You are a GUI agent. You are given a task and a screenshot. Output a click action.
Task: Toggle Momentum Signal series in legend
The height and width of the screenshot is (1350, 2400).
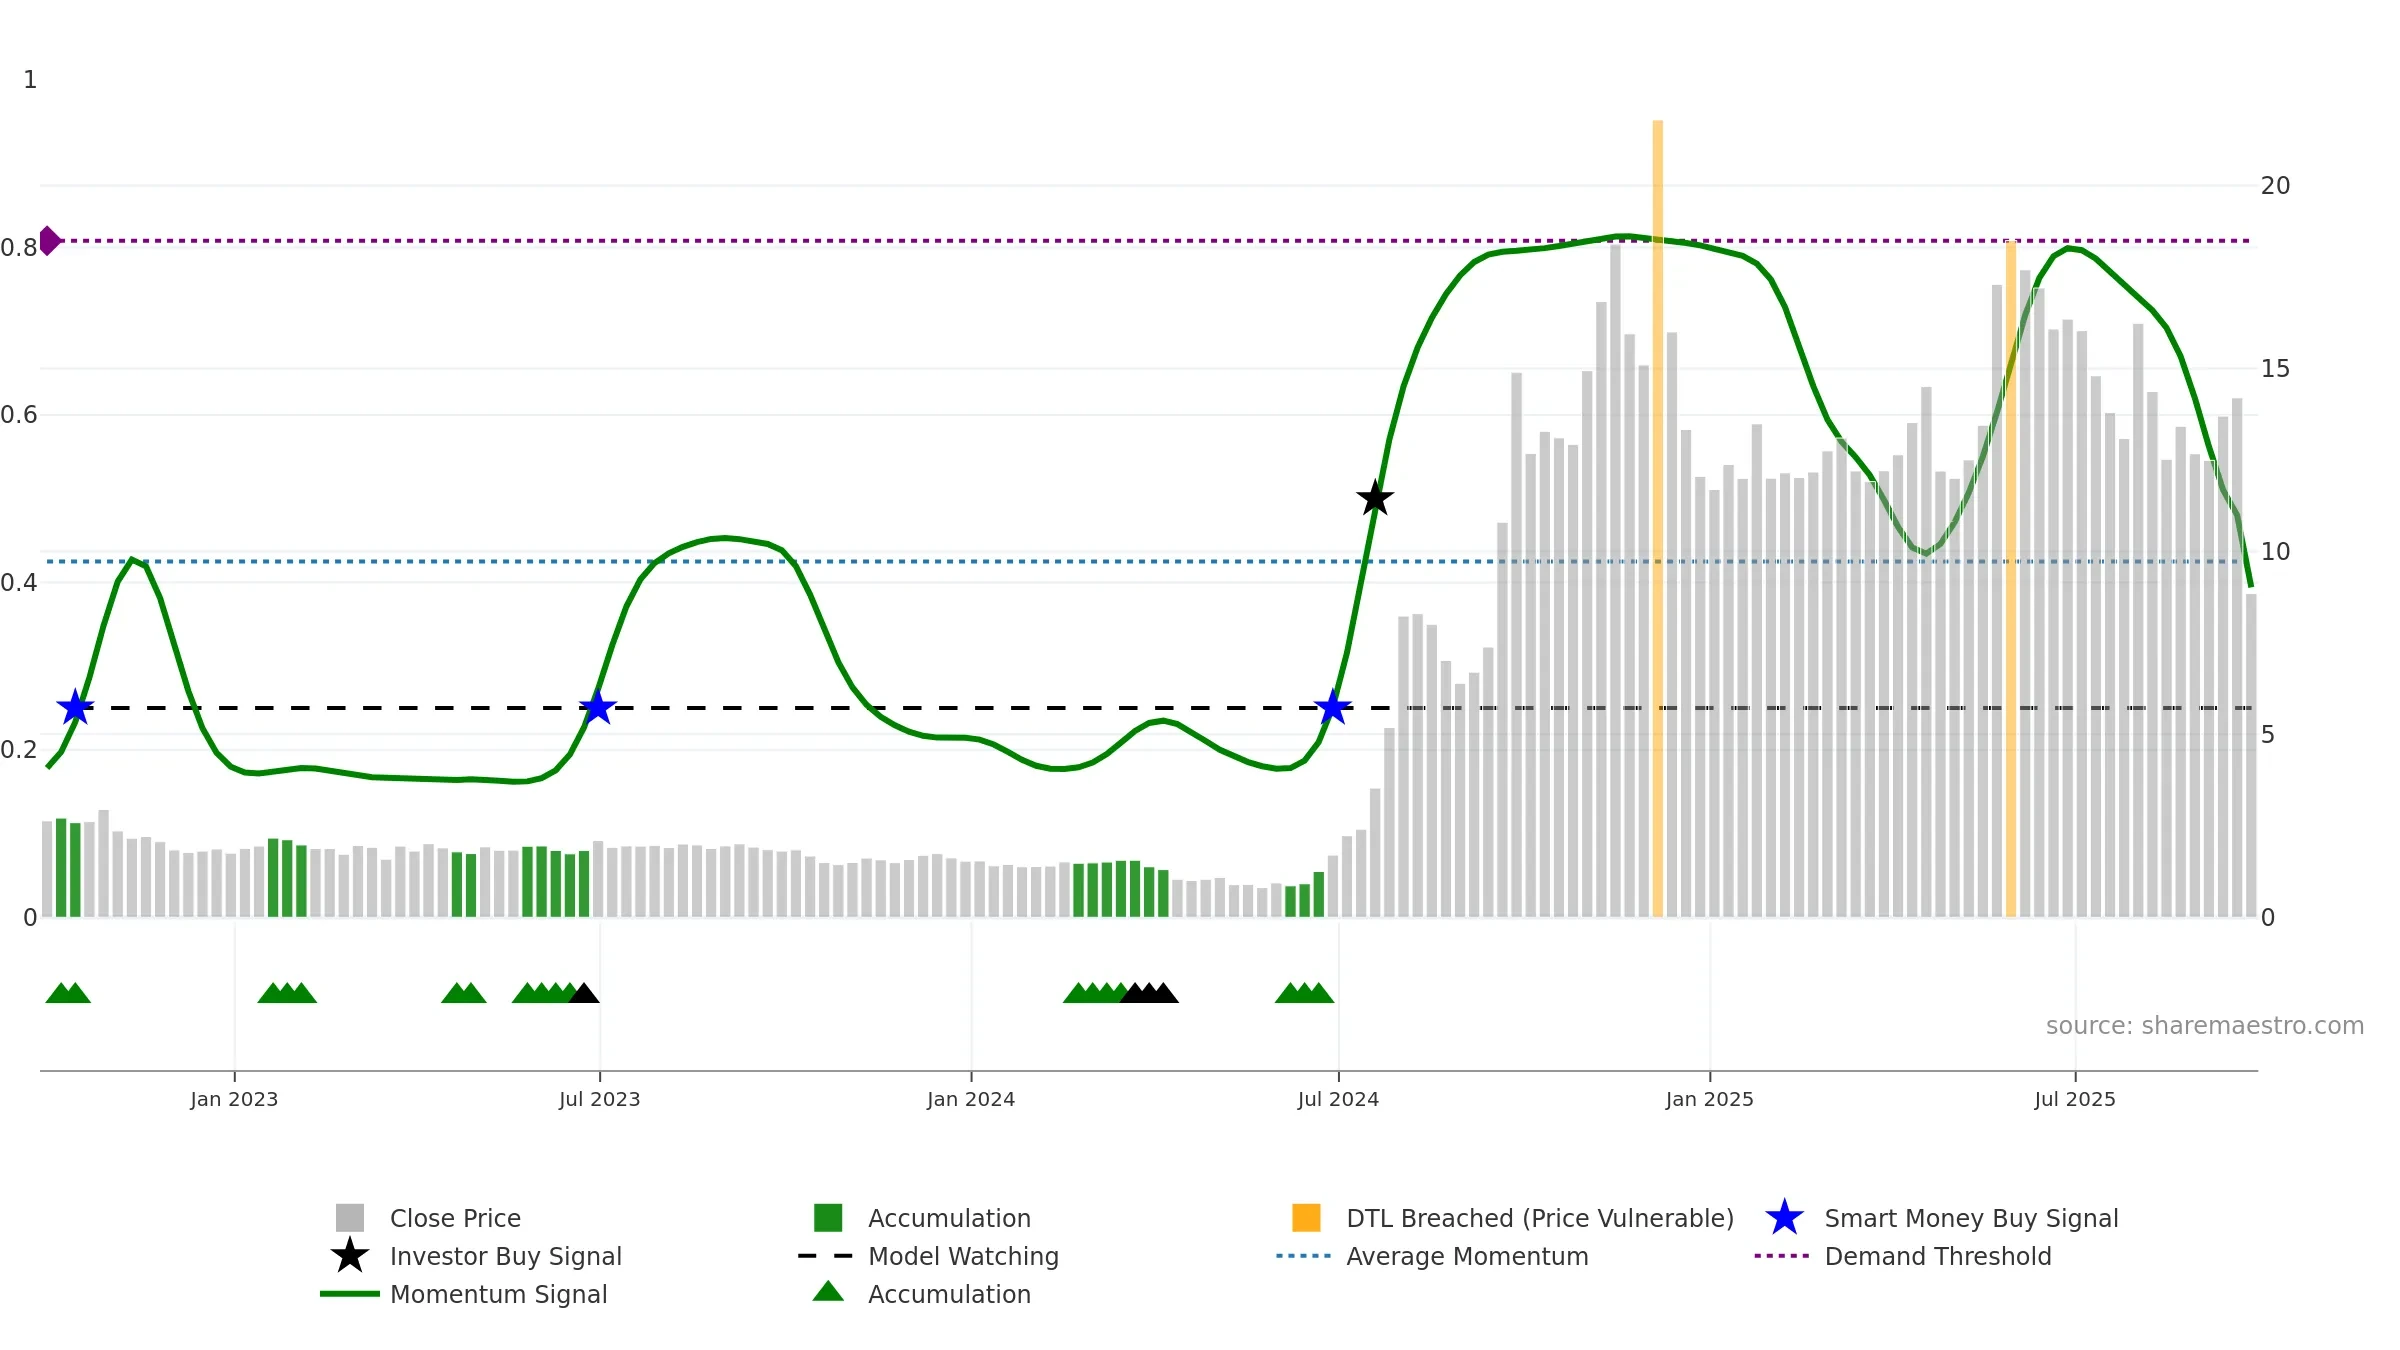(498, 1294)
